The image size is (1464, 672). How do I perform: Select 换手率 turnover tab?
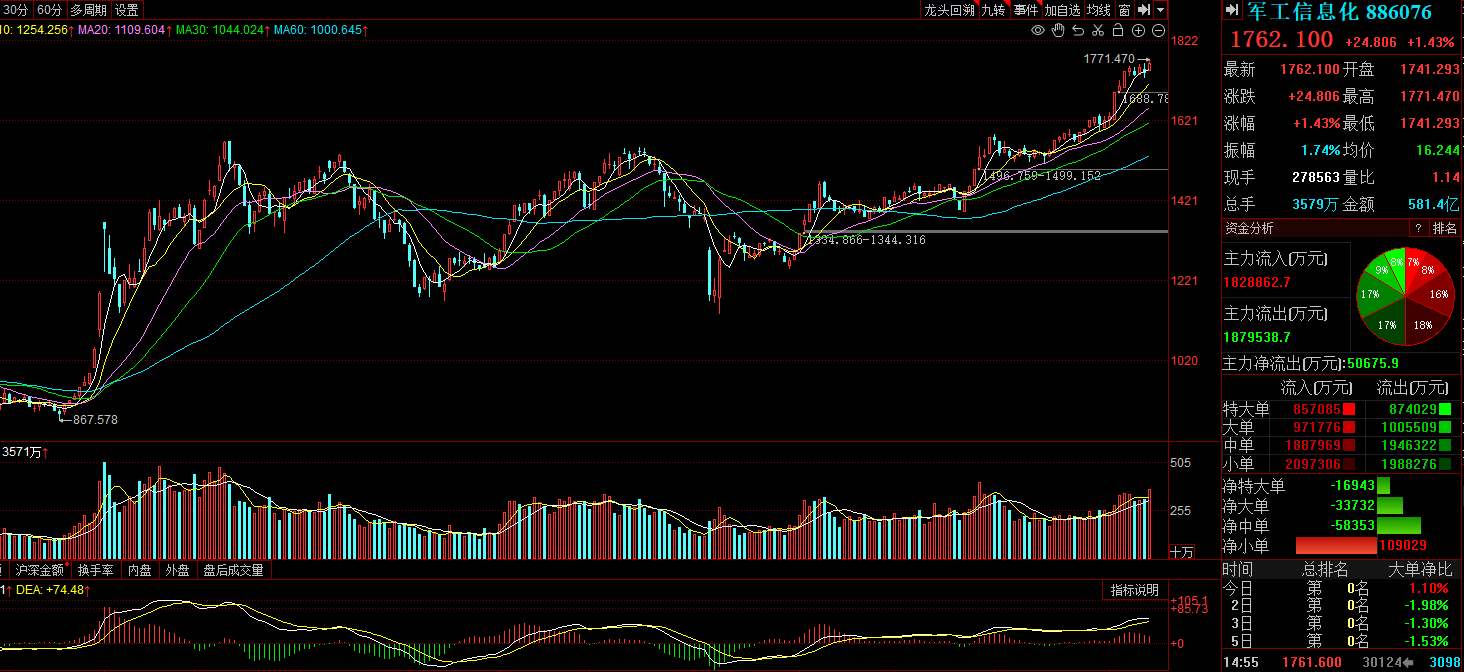pos(96,570)
